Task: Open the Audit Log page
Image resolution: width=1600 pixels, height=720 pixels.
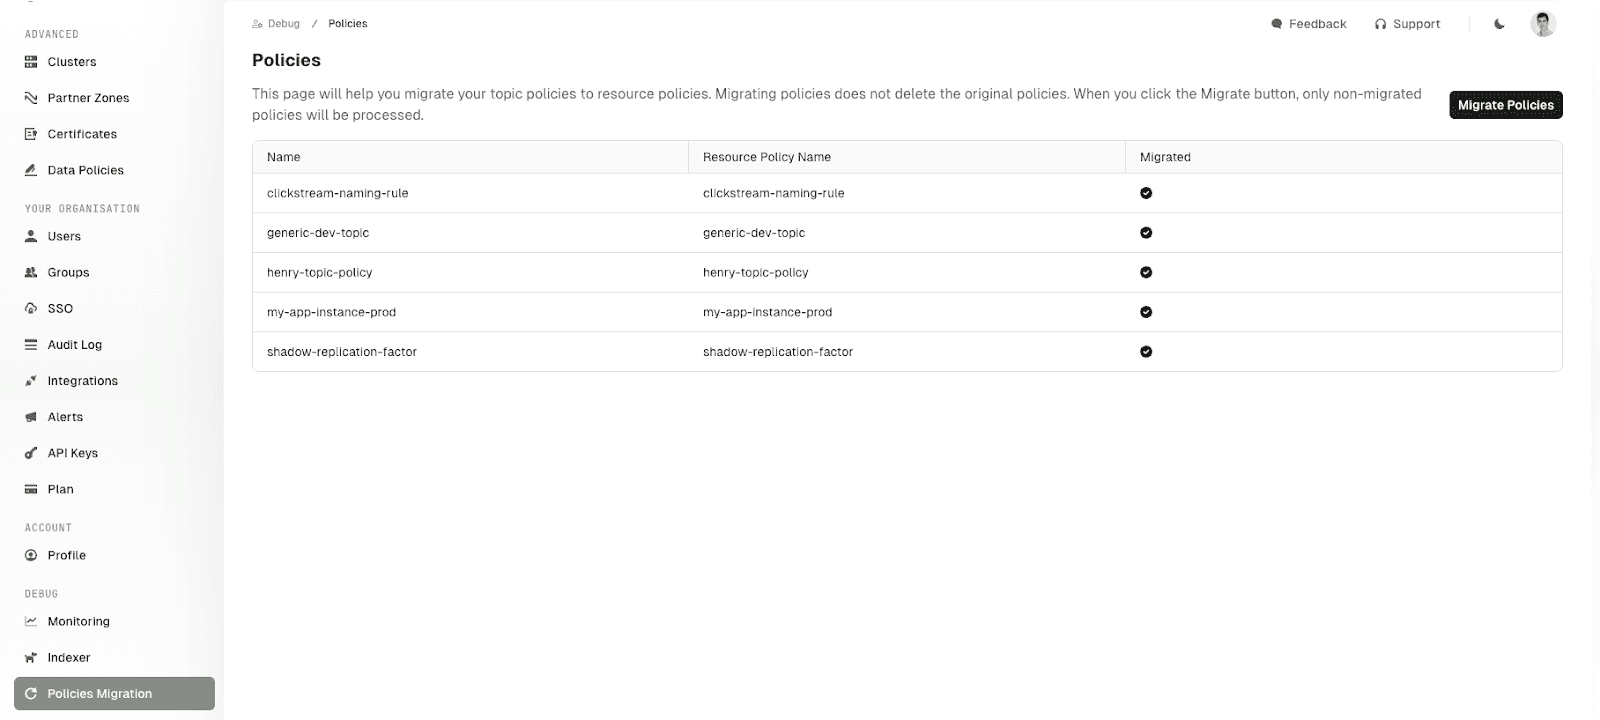Action: (75, 344)
